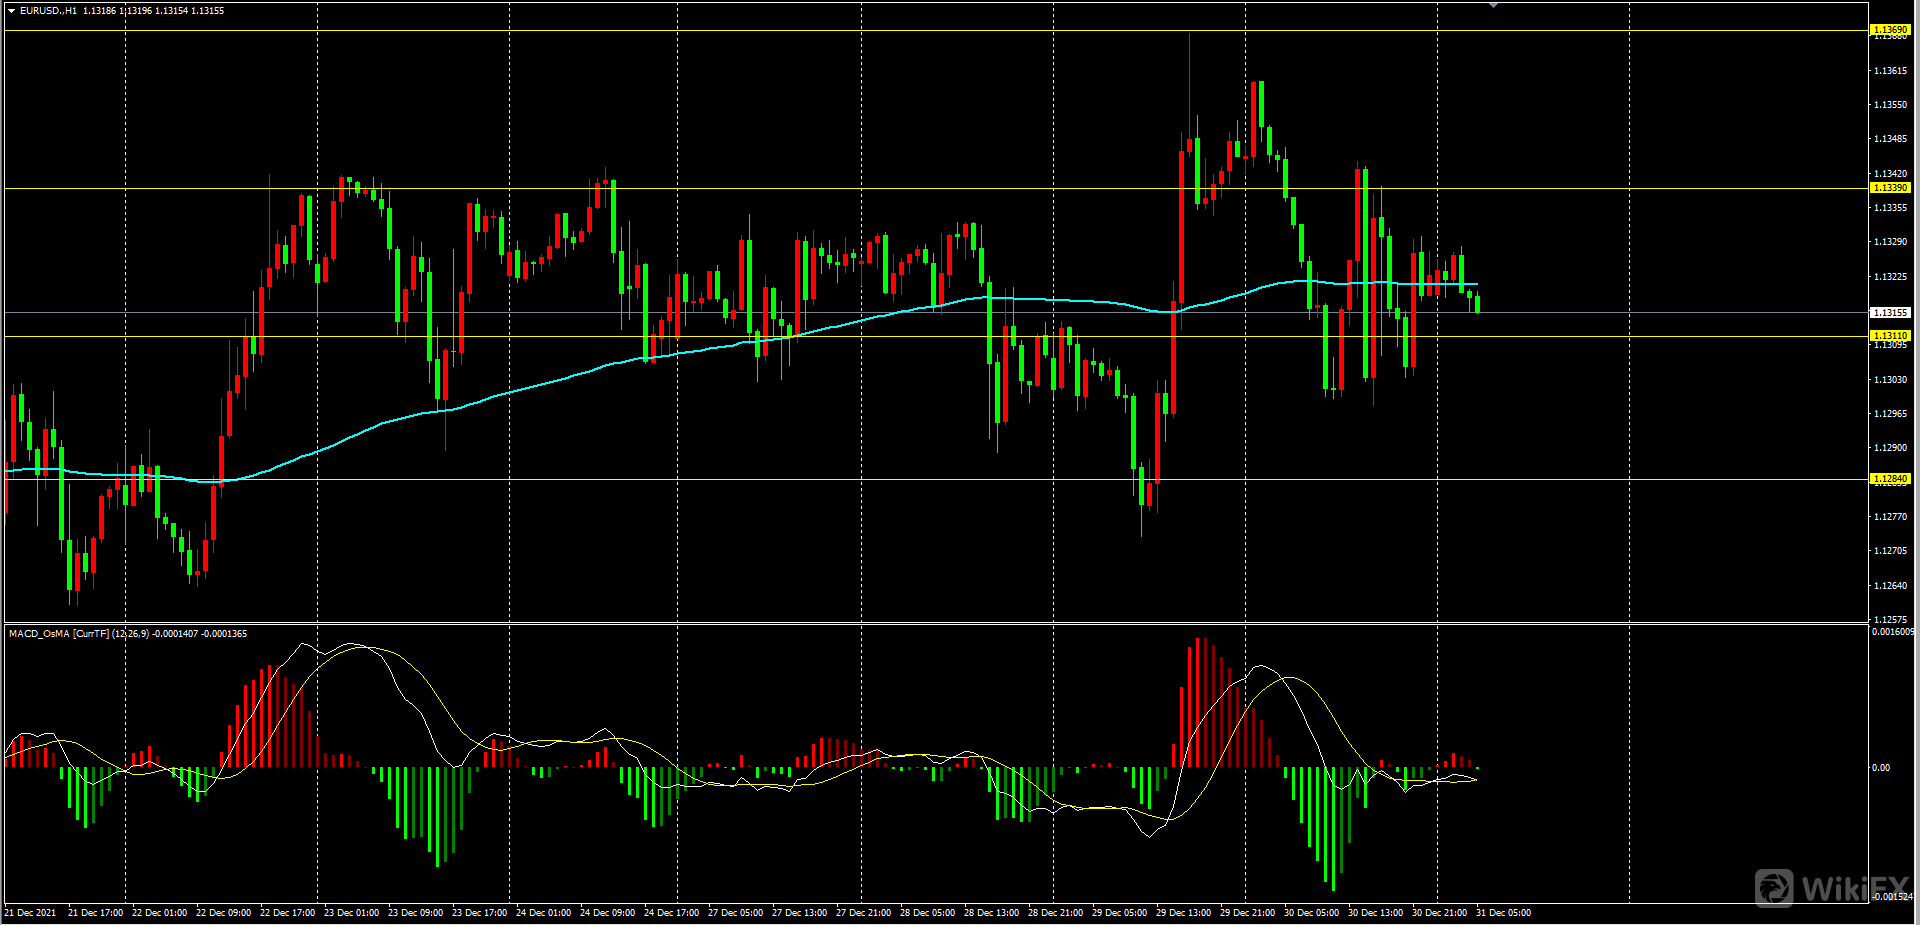Click the 1.13485 price scale value
Viewport: 1920px width, 925px height.
coord(1890,139)
